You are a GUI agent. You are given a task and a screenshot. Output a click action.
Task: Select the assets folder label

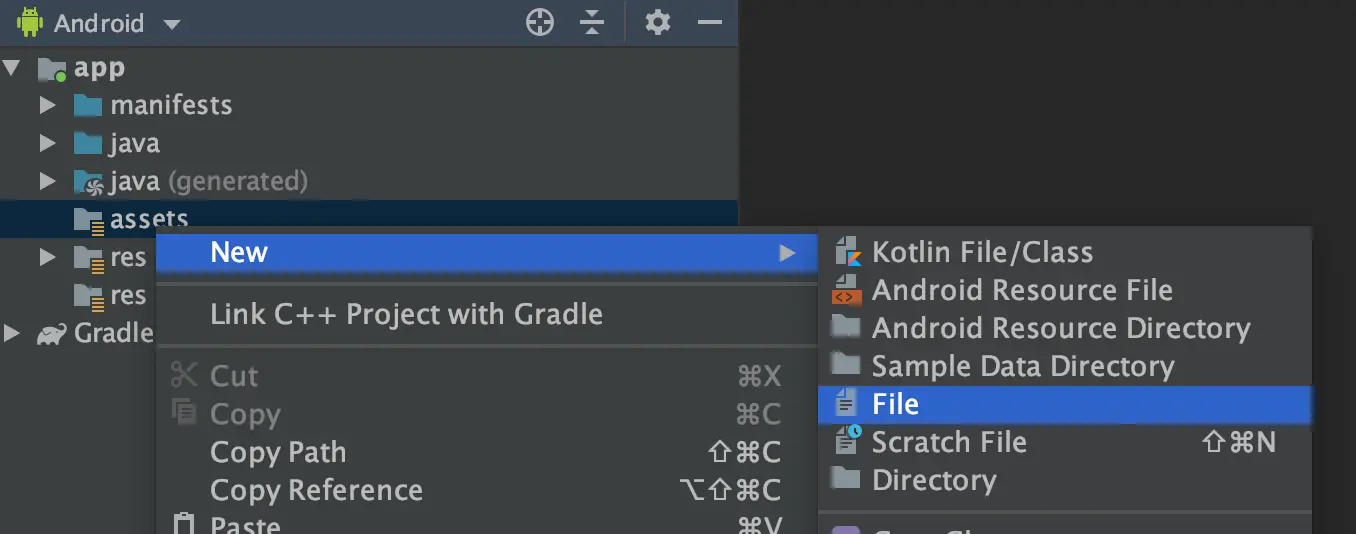coord(149,219)
